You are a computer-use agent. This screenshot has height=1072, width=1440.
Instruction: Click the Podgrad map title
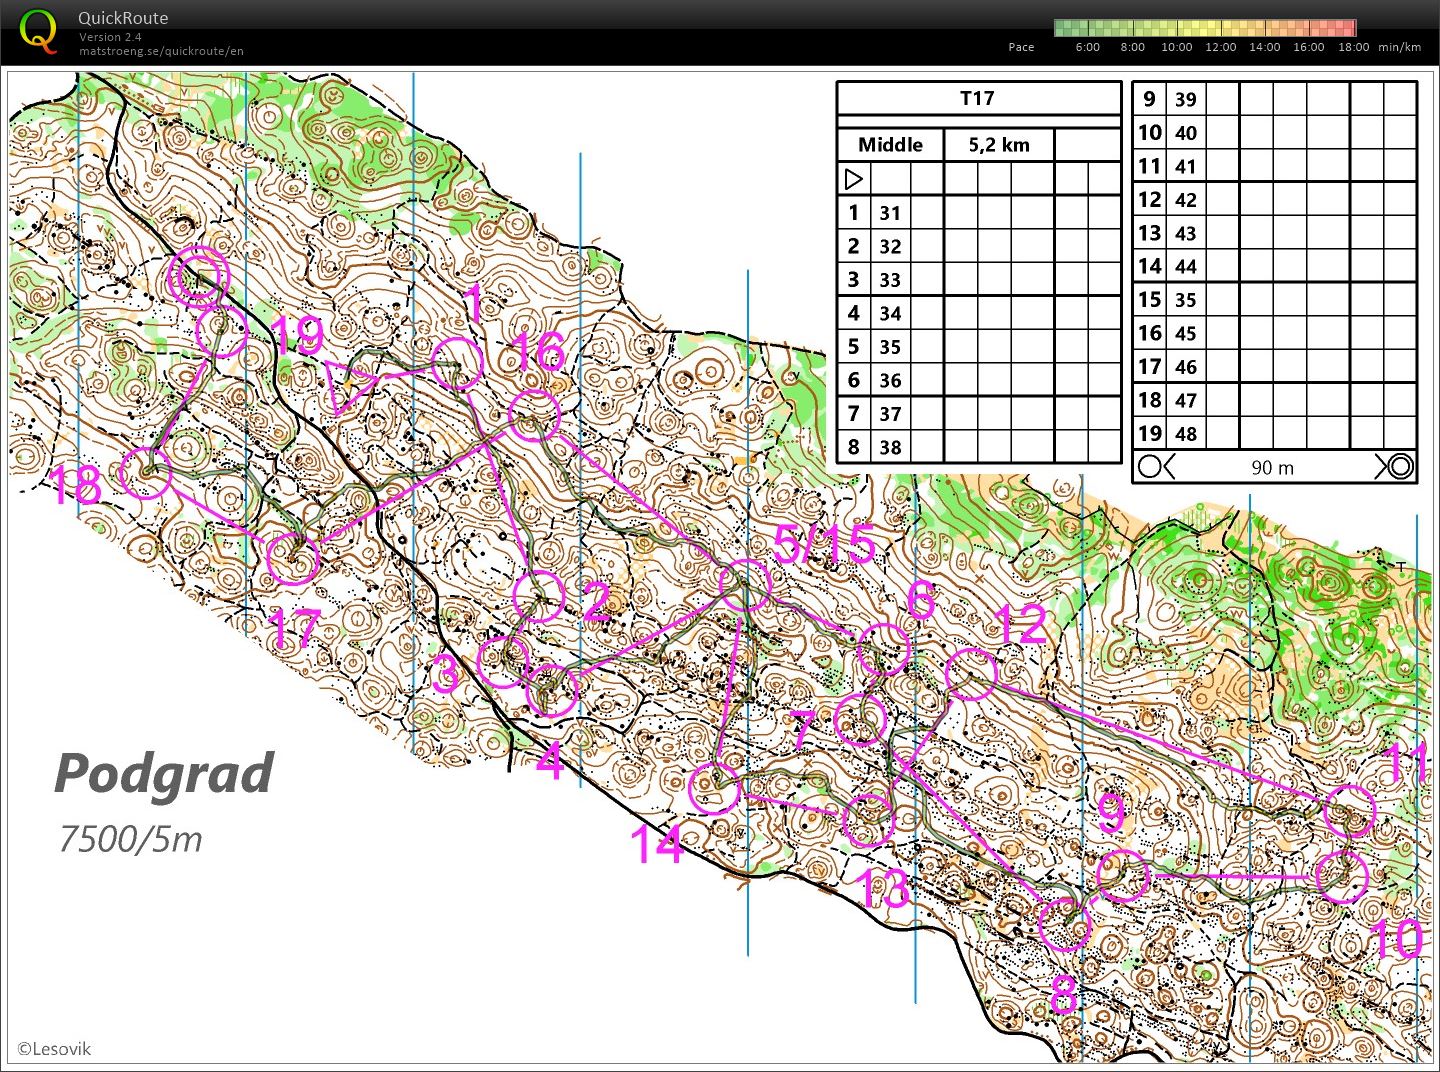164,773
